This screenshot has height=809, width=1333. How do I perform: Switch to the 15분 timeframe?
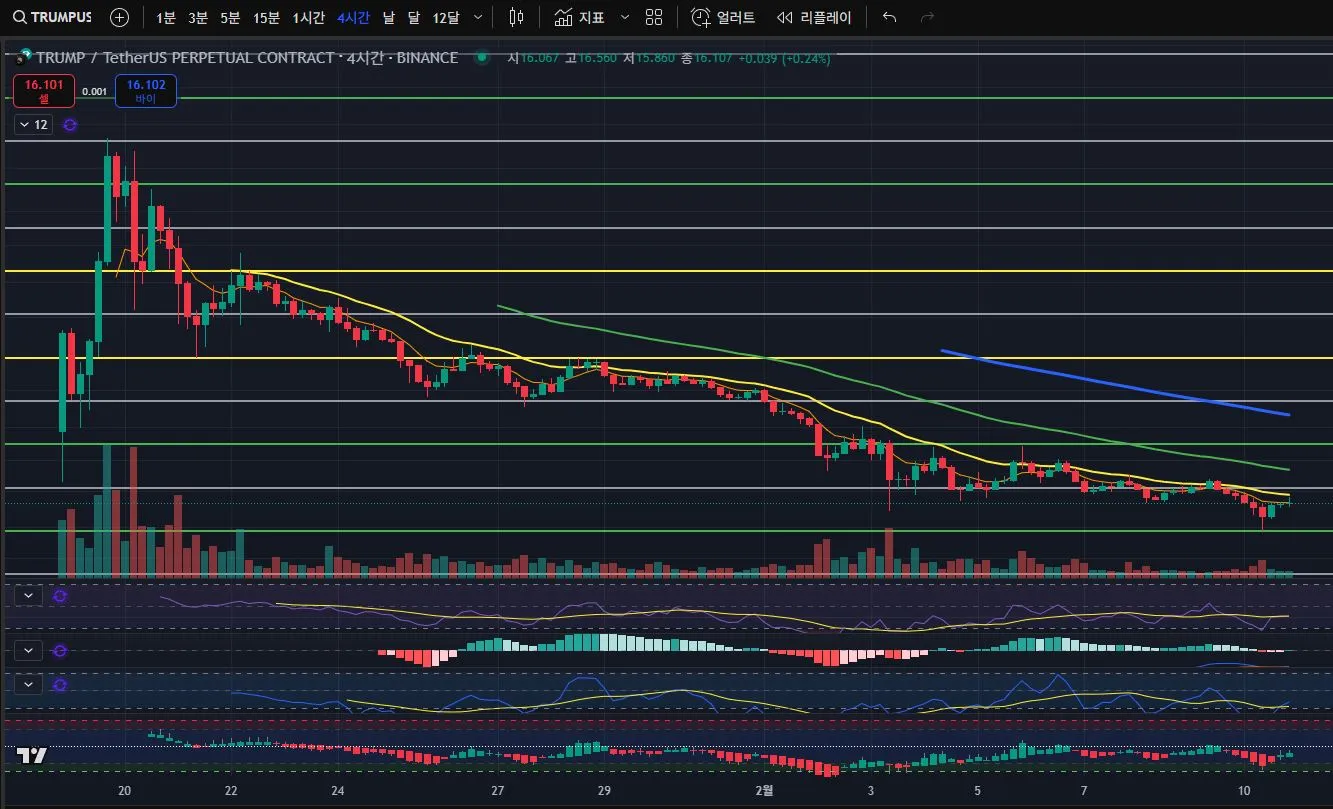(x=266, y=17)
